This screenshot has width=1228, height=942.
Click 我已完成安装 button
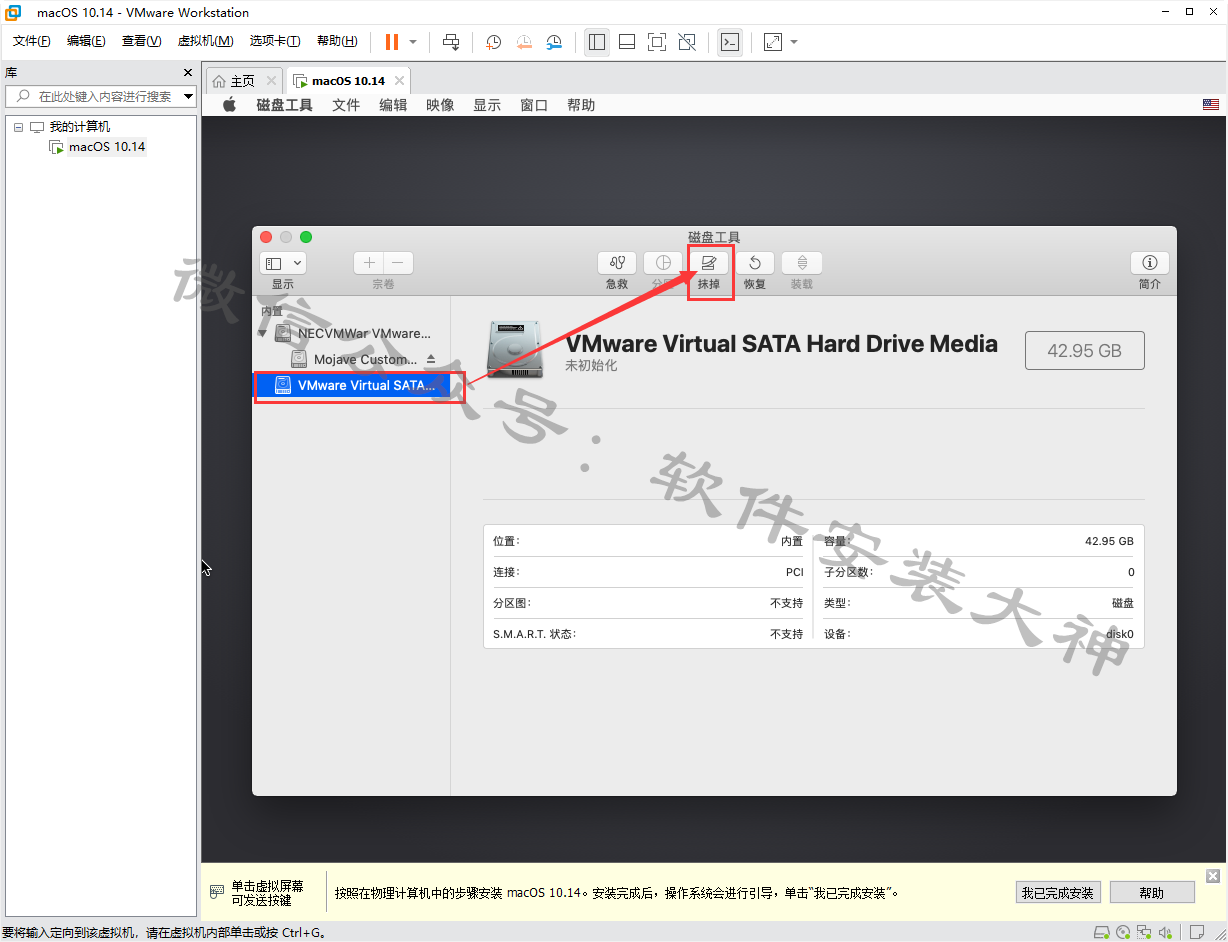pyautogui.click(x=1058, y=893)
